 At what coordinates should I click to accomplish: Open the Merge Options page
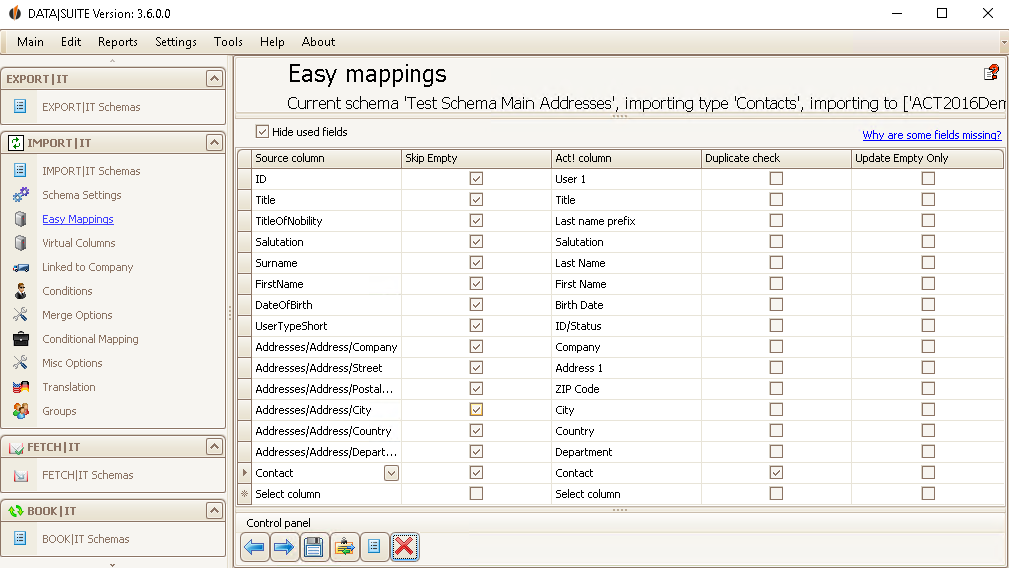click(77, 315)
